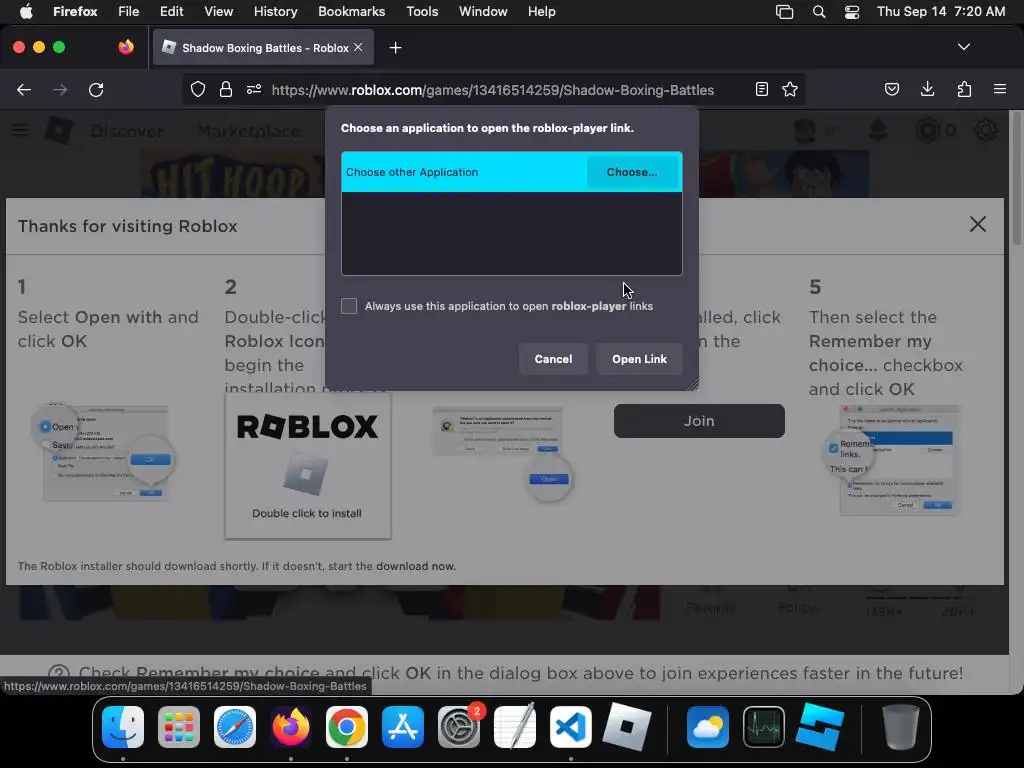Click the Firefox back arrow button
This screenshot has height=768, width=1024.
pos(24,89)
